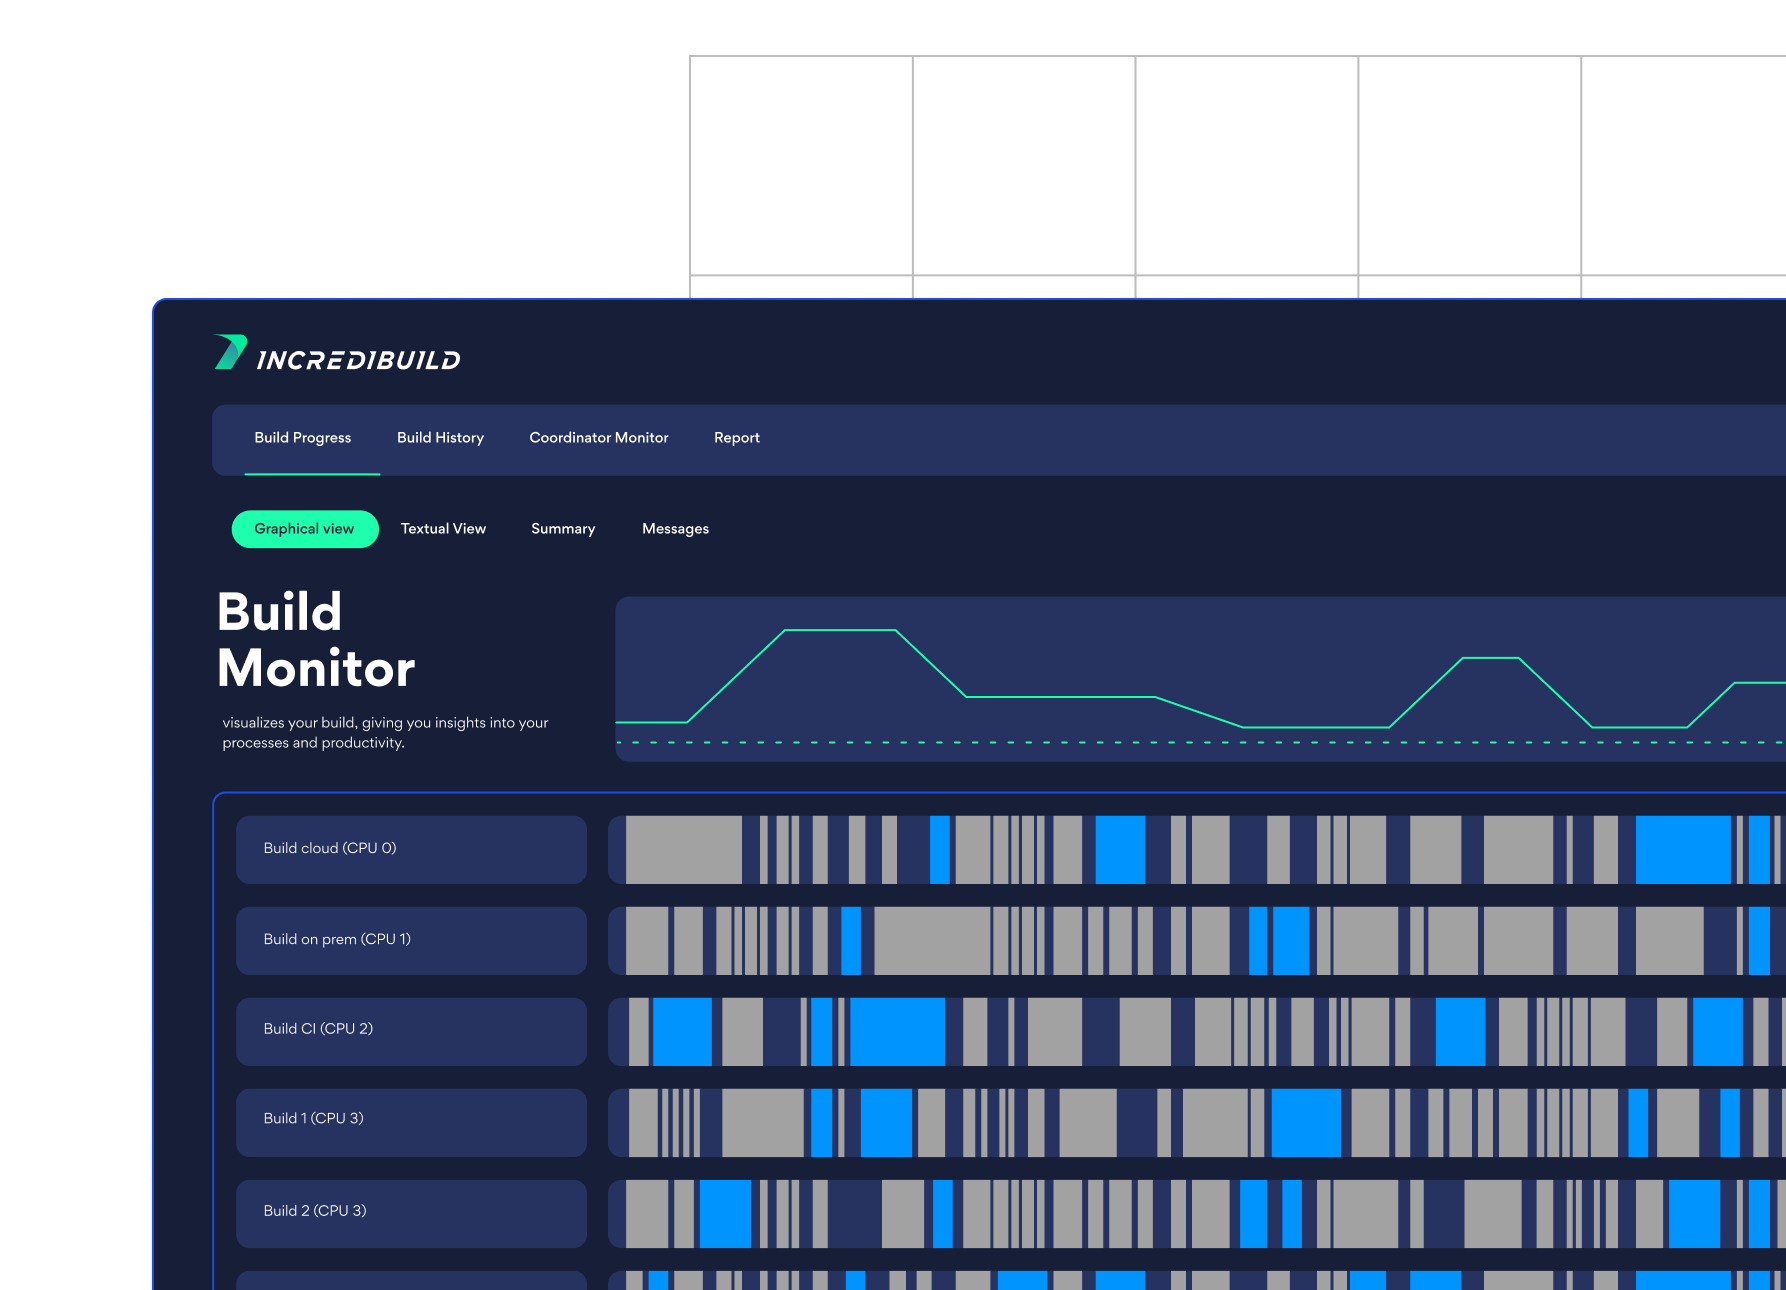The width and height of the screenshot is (1786, 1290).
Task: Select the Build on prem (CPU 1) row
Action: 411,940
